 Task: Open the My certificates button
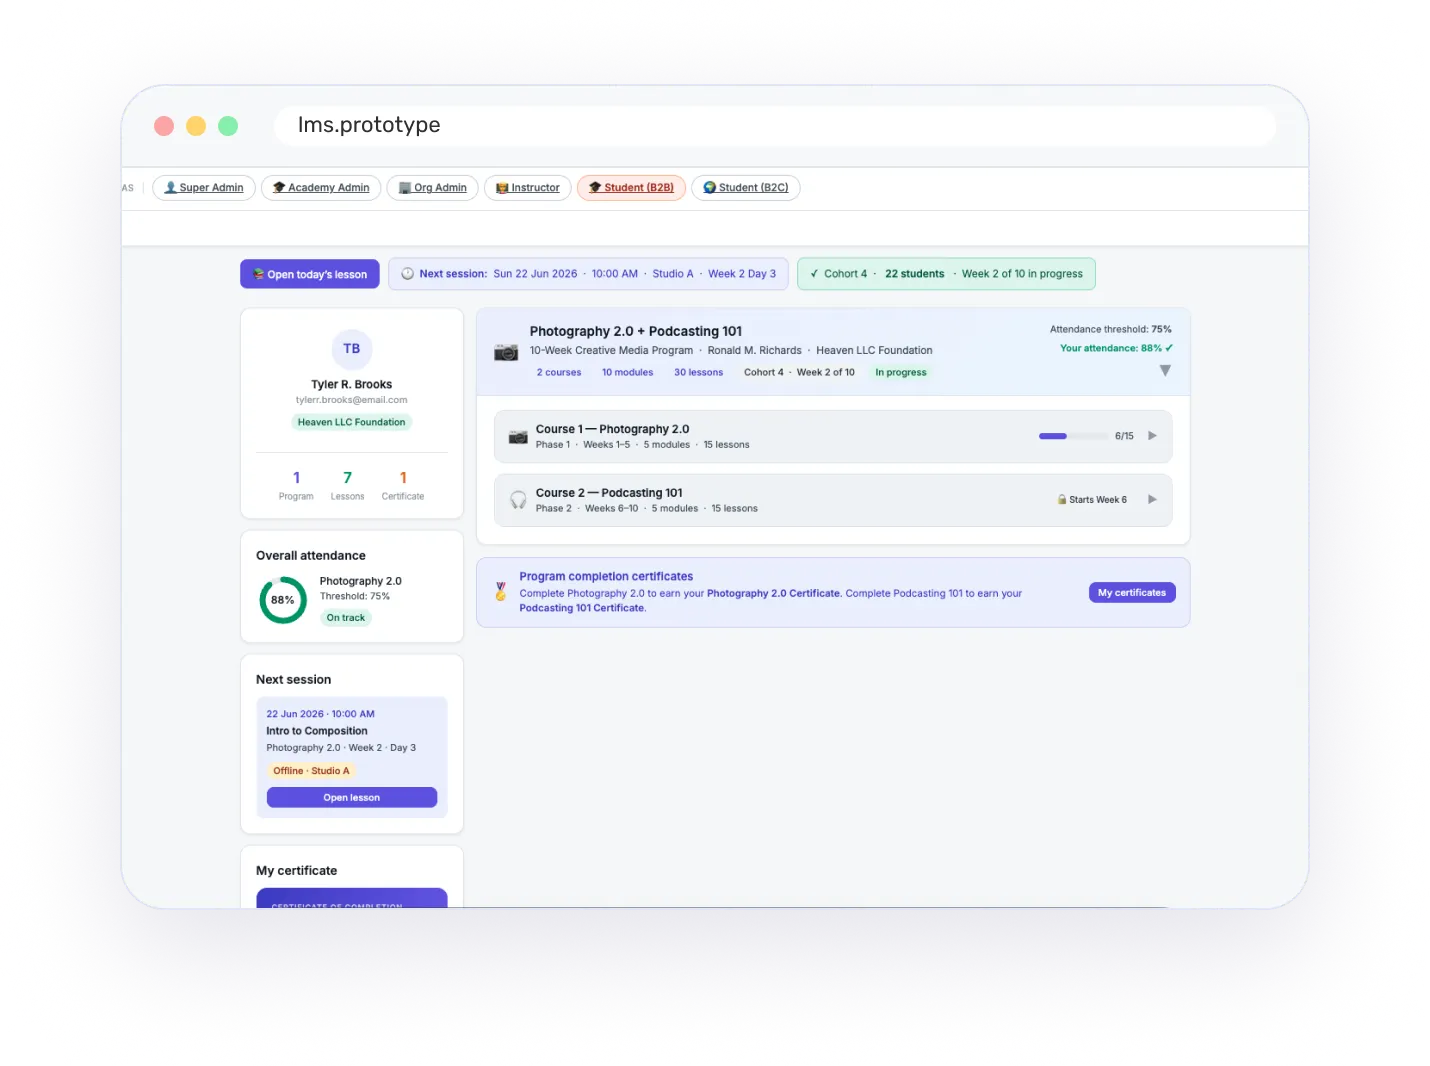(1132, 593)
